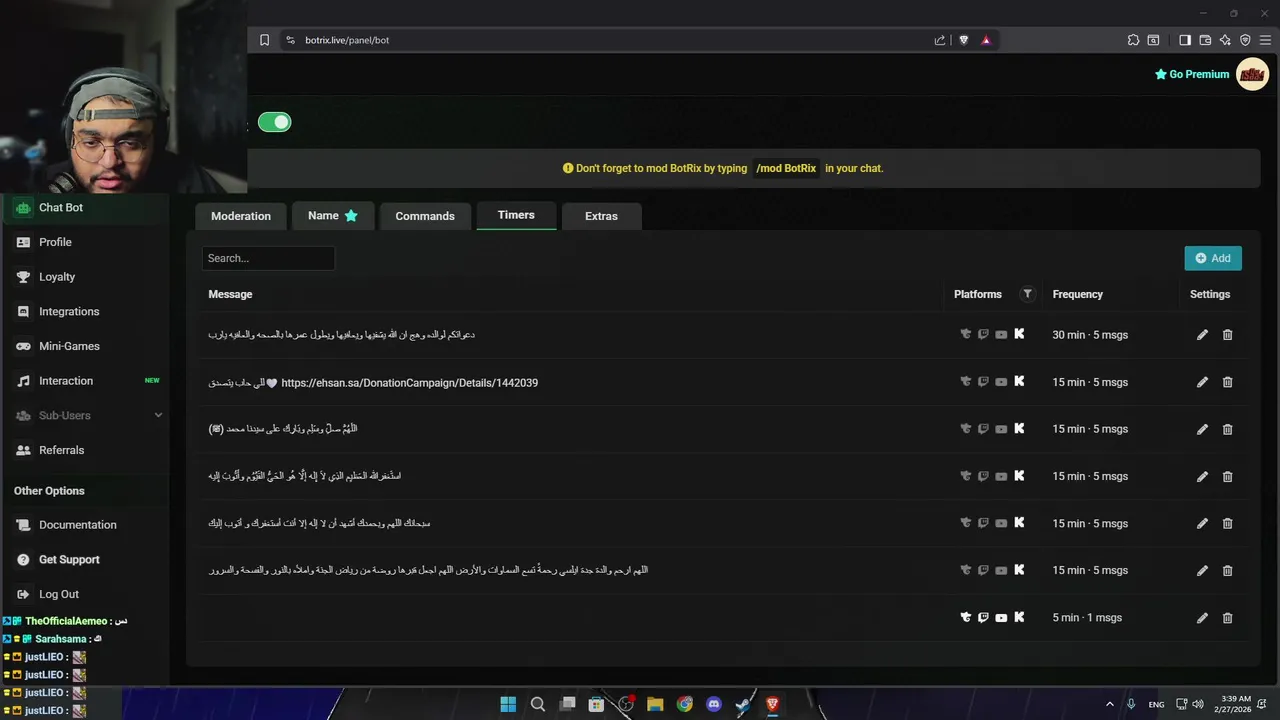Open the Brave Wallet icon
The image size is (1280, 720).
[1205, 40]
